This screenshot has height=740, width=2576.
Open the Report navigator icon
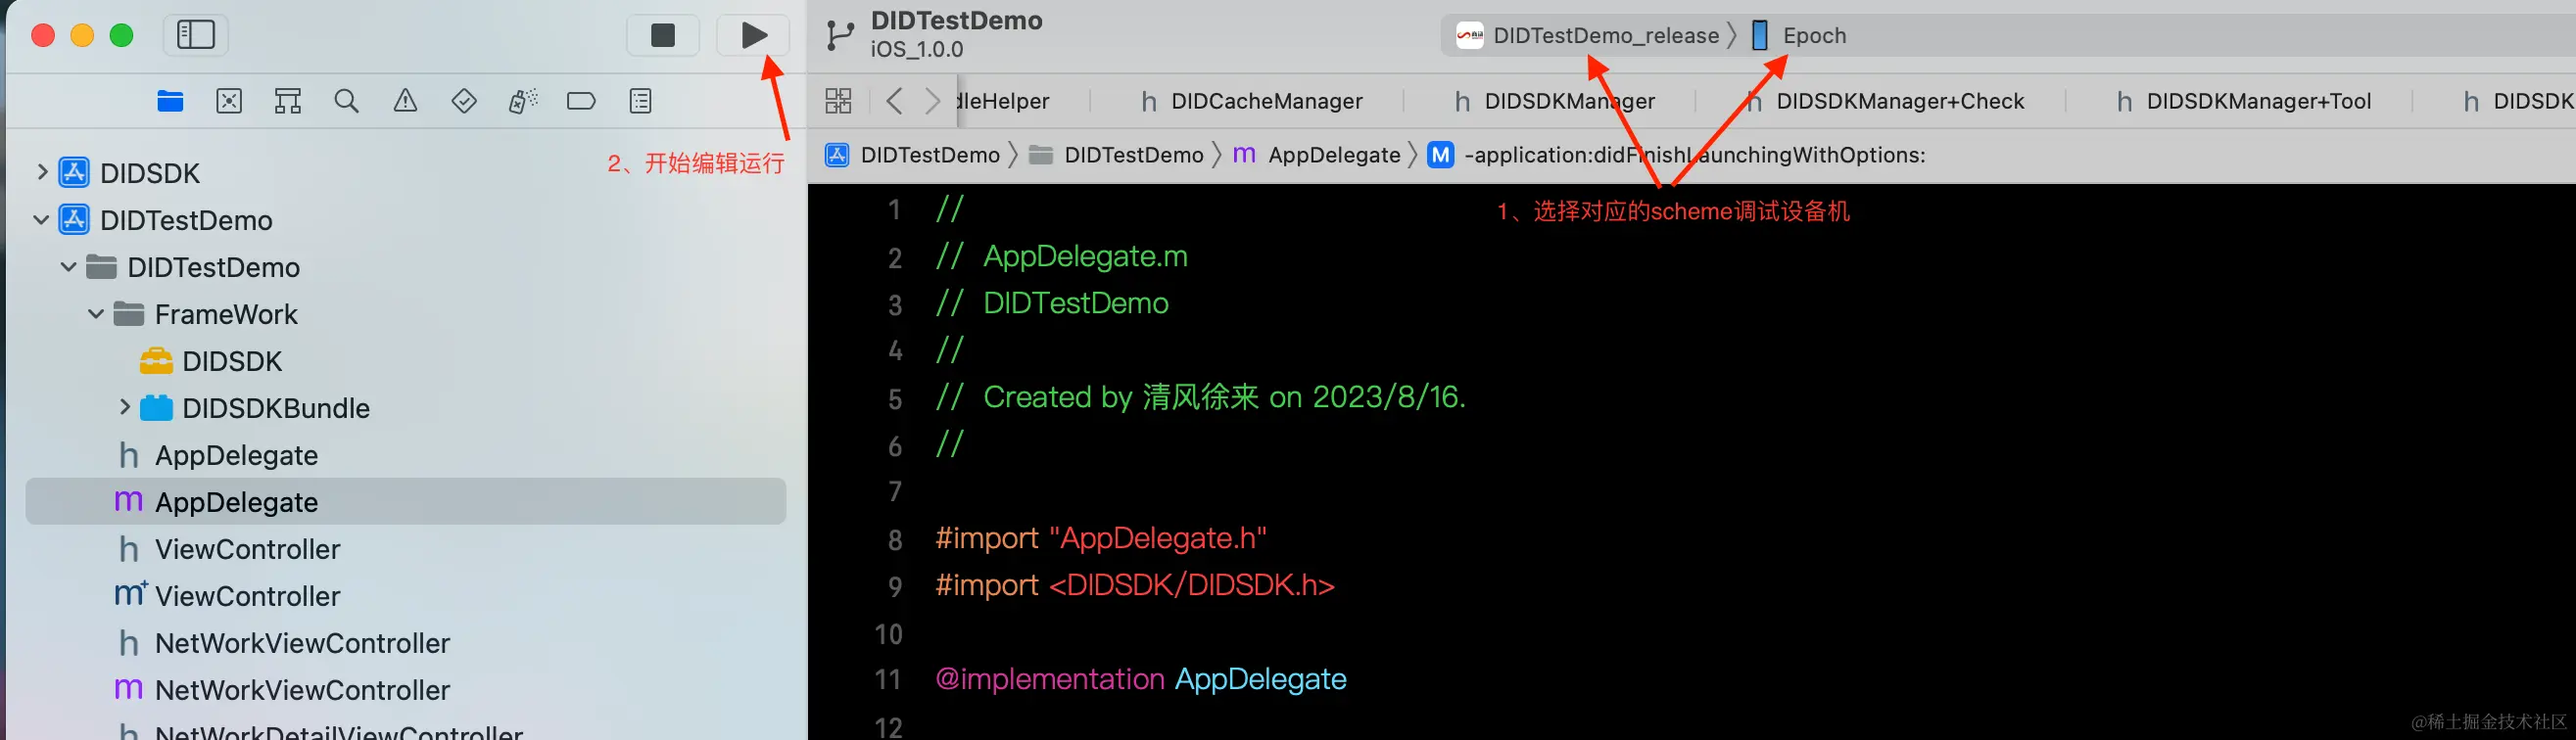641,101
